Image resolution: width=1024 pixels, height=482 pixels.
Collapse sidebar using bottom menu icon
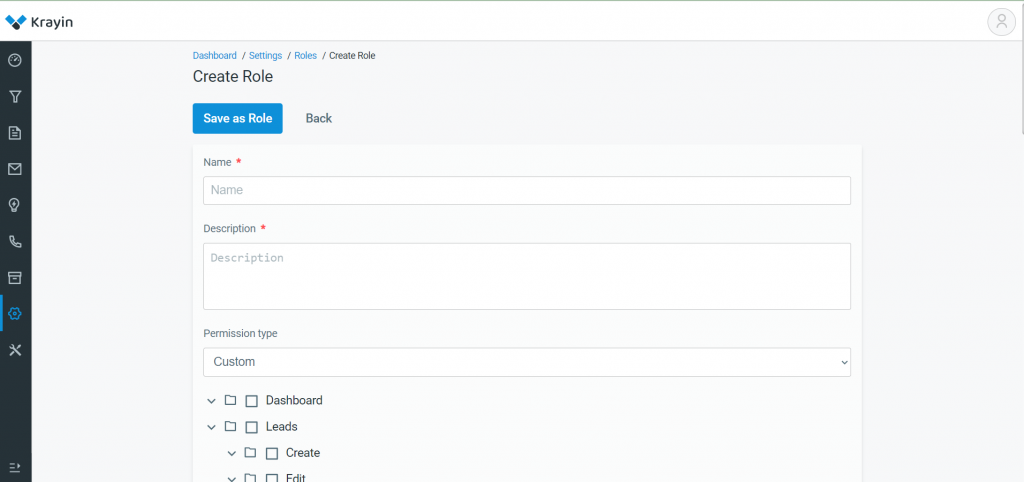click(x=15, y=467)
